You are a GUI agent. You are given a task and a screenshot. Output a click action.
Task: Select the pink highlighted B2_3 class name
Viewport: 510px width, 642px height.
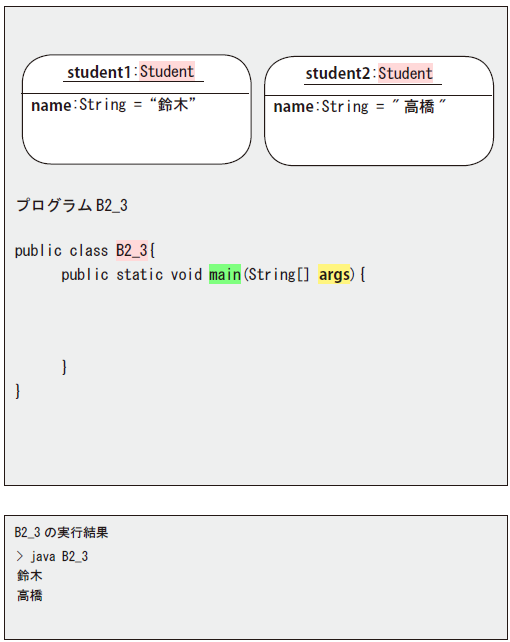coord(132,251)
